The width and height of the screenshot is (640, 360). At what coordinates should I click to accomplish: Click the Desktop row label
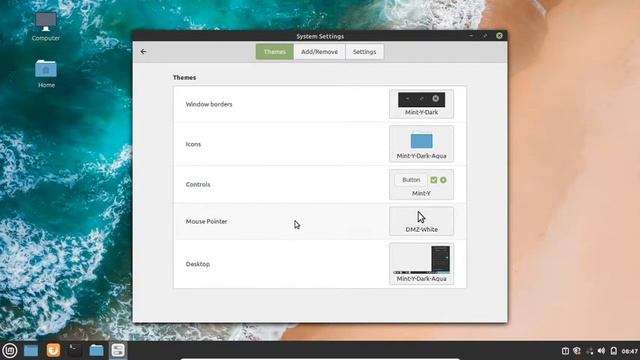198,264
